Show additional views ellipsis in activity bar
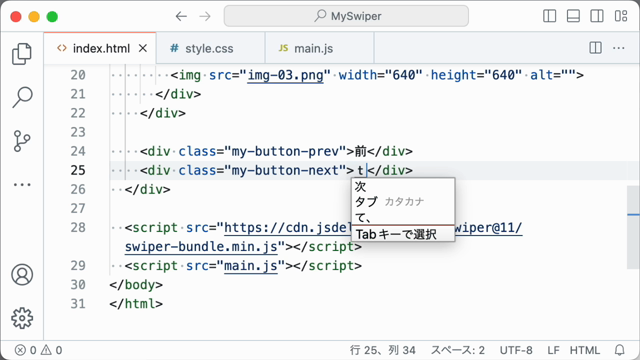 tap(22, 185)
